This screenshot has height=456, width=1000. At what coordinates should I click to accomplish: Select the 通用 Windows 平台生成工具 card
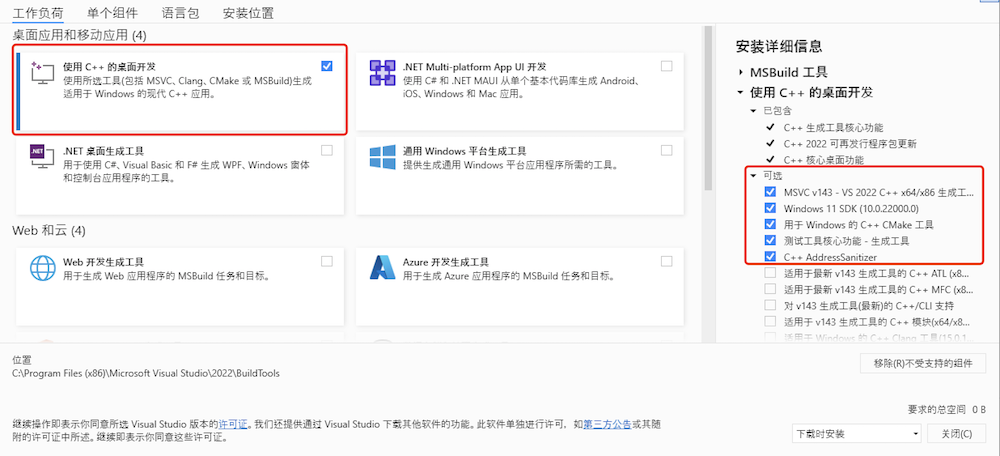coord(520,175)
